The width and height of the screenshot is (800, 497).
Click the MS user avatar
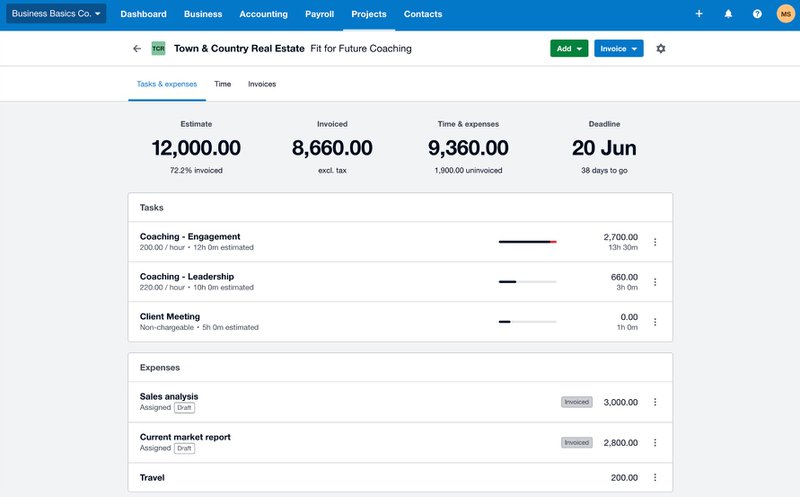point(785,14)
